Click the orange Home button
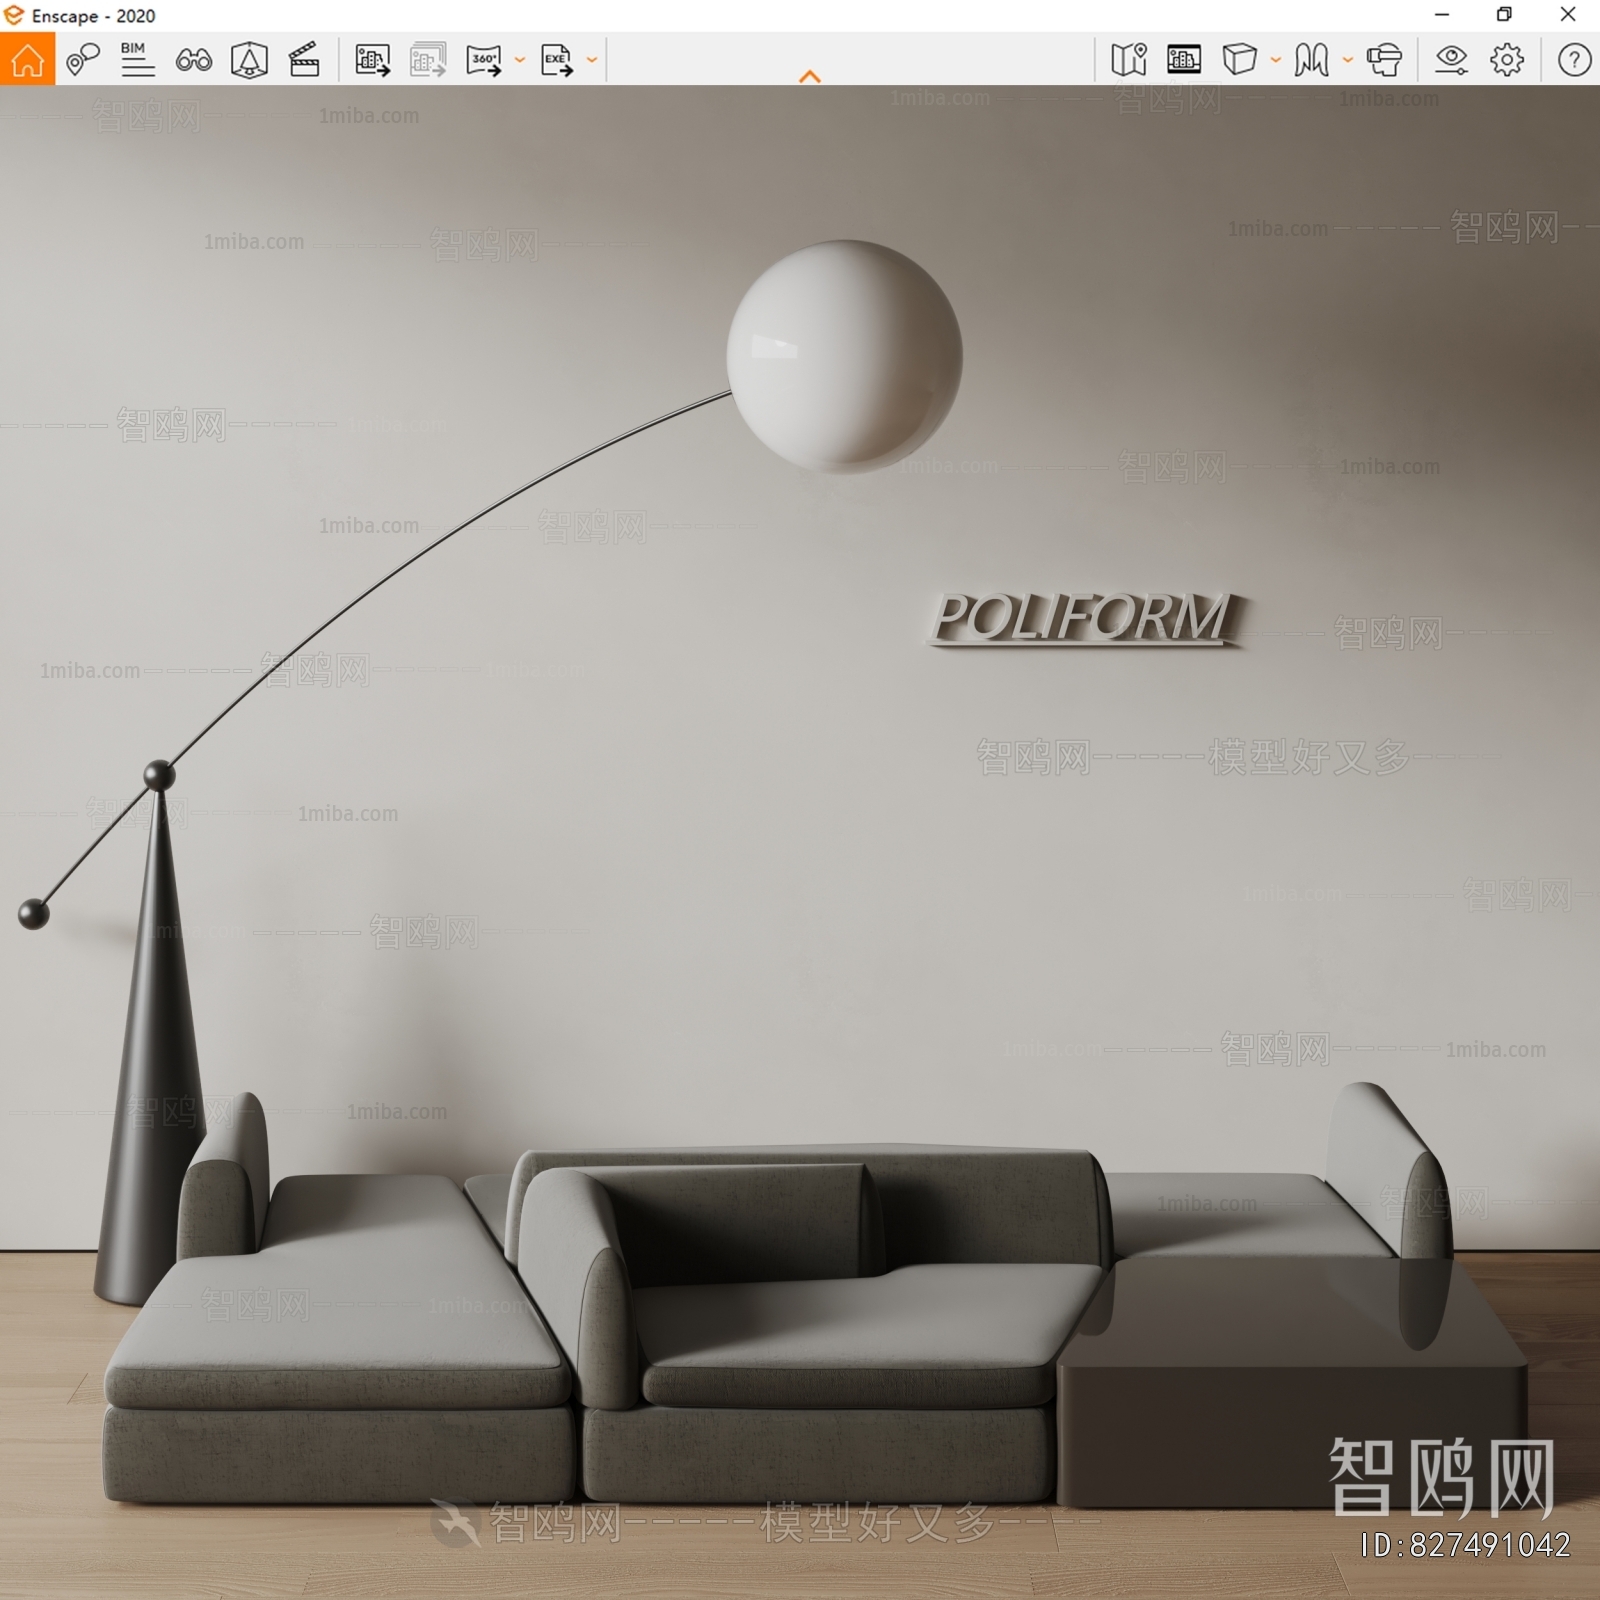The width and height of the screenshot is (1600, 1600). [27, 60]
